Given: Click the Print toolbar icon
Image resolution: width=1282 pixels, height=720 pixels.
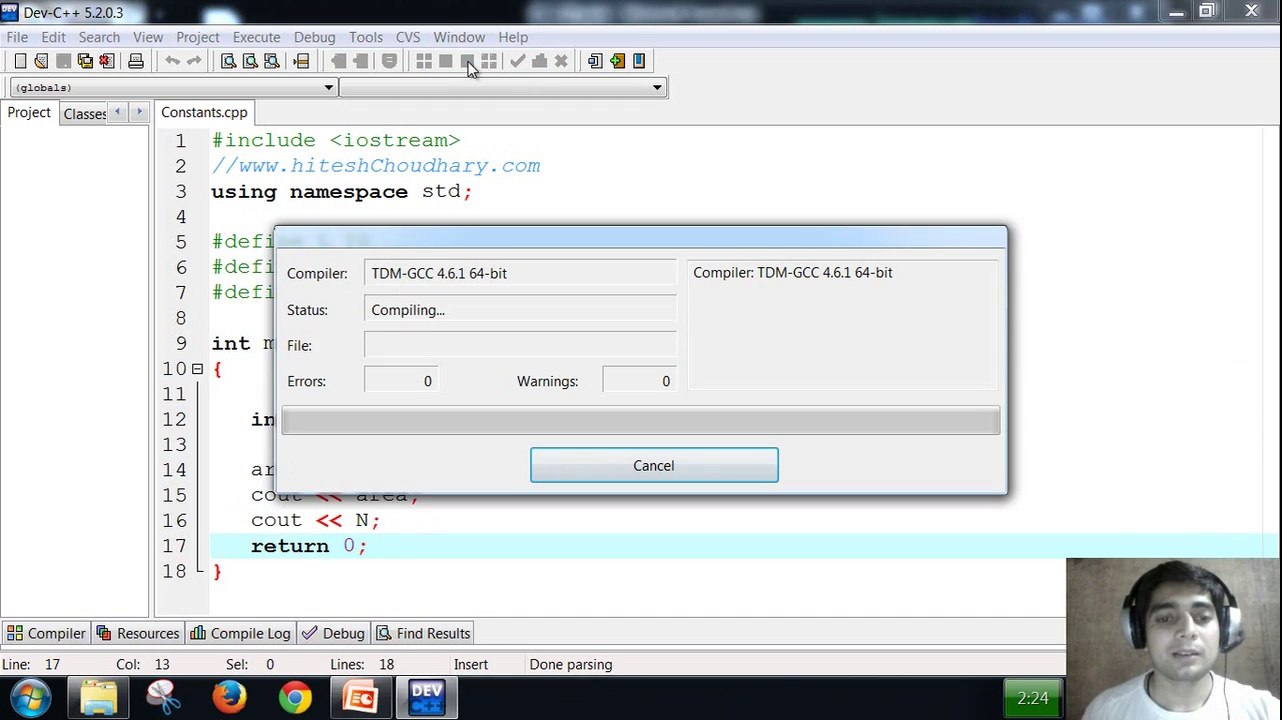Looking at the screenshot, I should [x=136, y=61].
